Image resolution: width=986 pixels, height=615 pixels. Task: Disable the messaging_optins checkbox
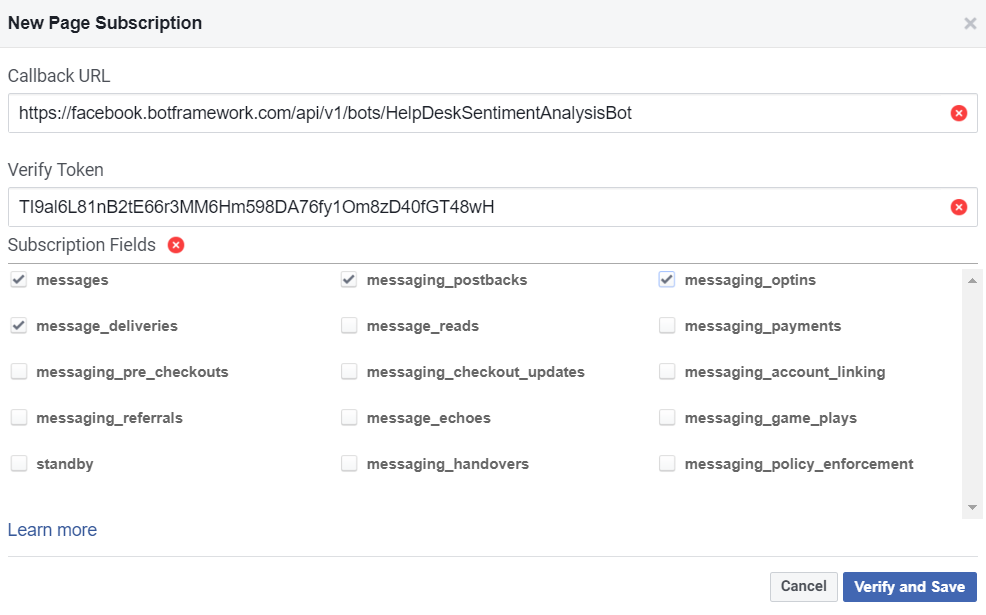pos(667,280)
